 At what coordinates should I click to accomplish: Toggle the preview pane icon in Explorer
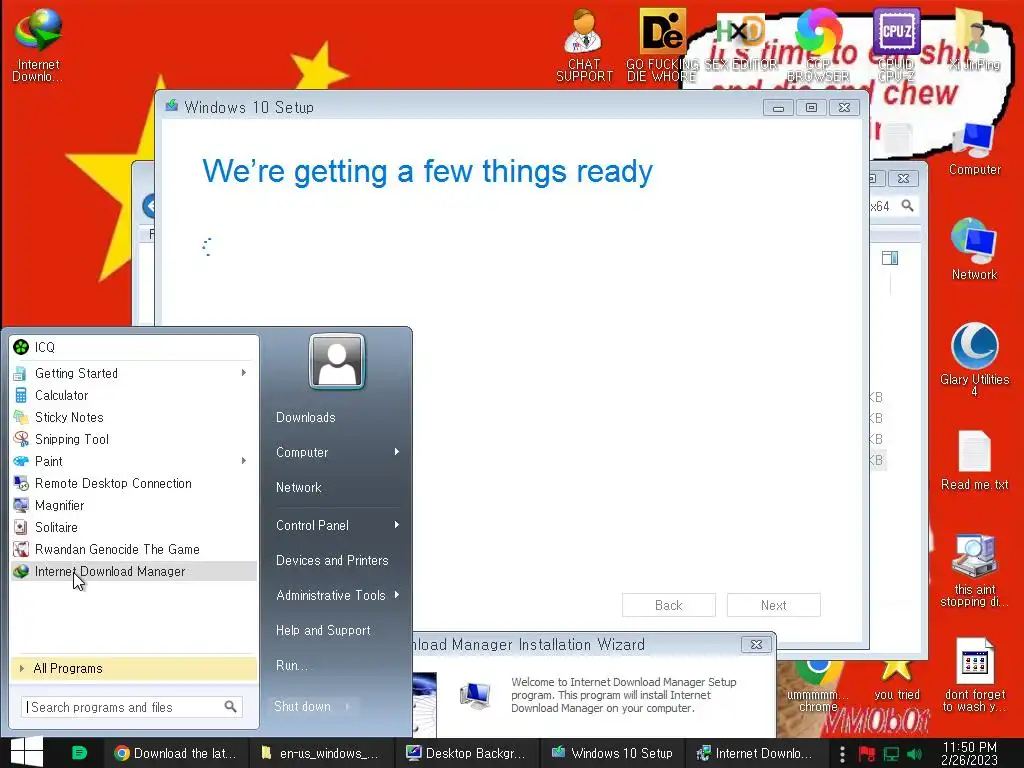(889, 258)
